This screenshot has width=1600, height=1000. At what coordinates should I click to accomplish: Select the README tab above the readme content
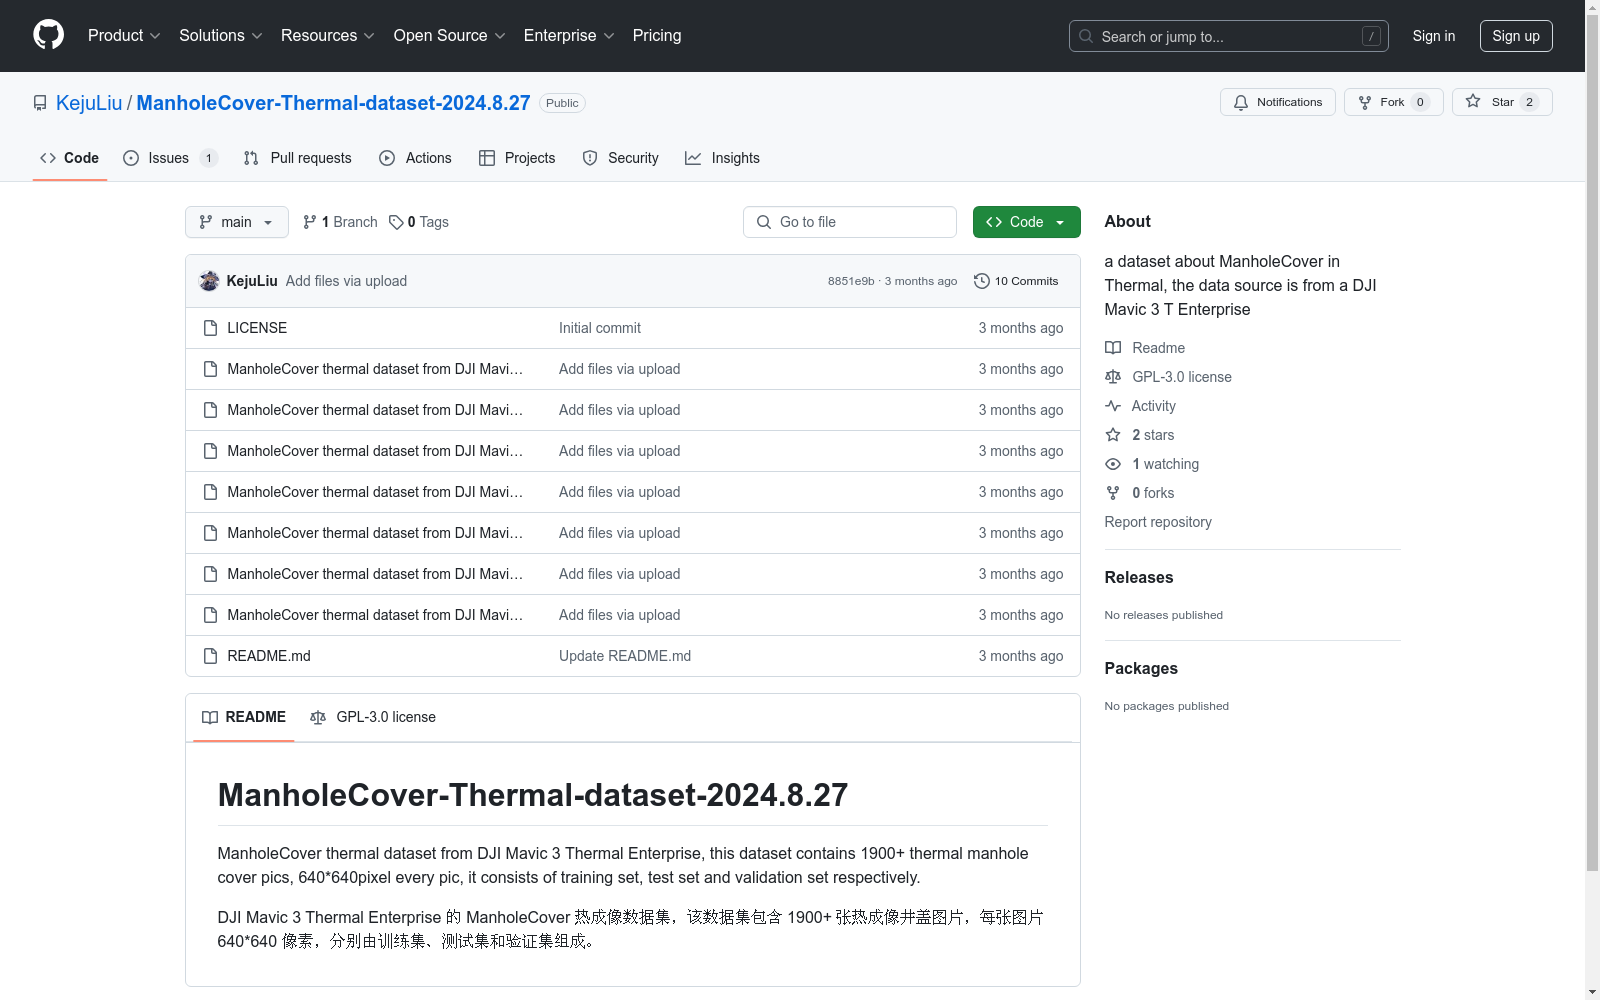coord(244,717)
